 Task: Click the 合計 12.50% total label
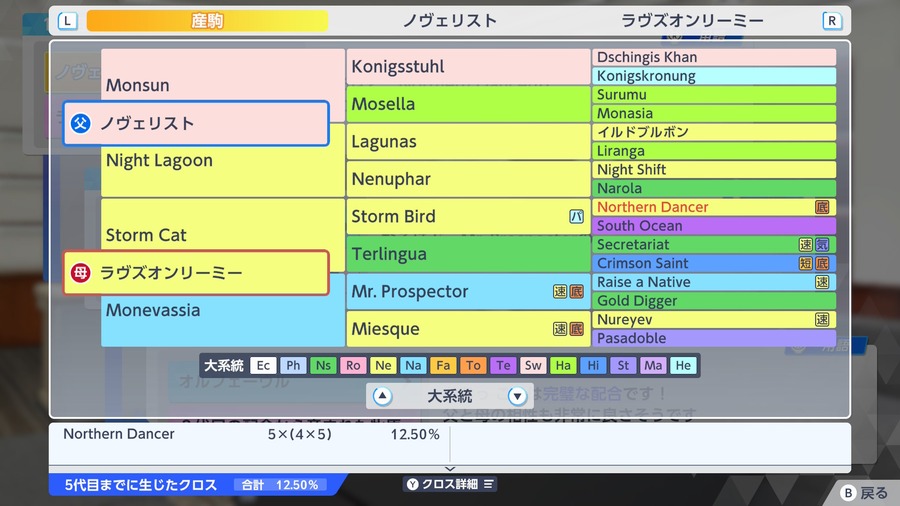pos(280,485)
